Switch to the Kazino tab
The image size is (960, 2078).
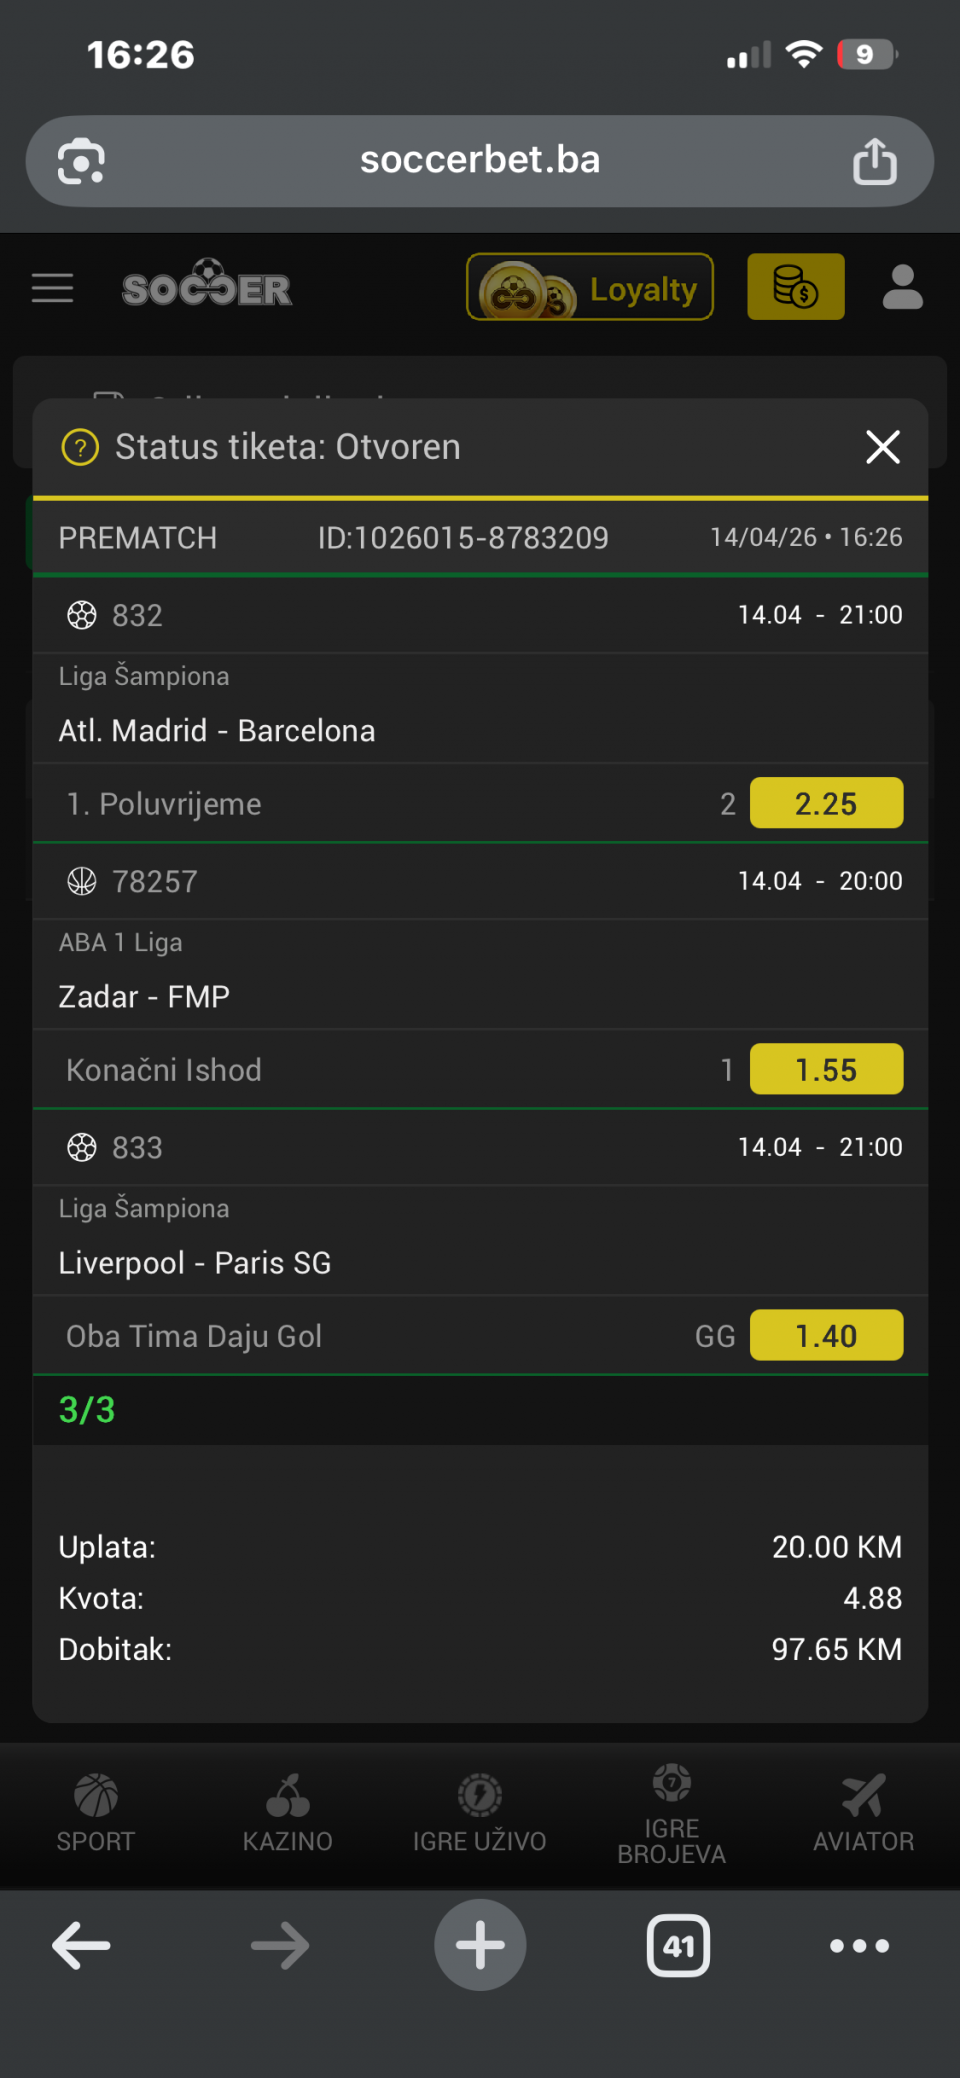pos(288,1813)
